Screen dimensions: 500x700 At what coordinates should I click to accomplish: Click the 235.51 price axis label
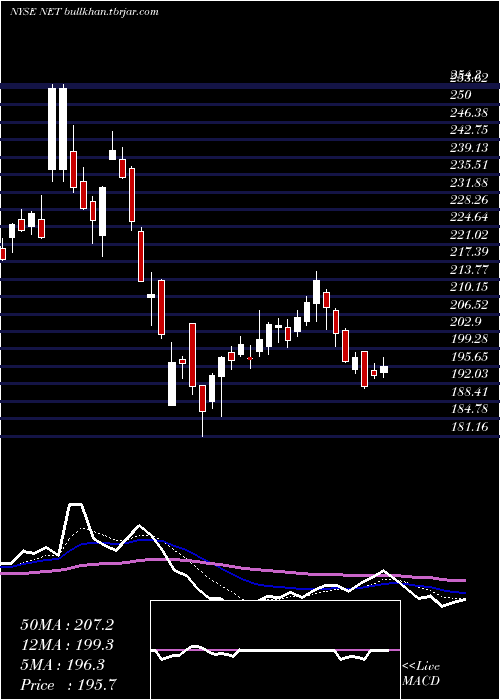click(x=469, y=165)
